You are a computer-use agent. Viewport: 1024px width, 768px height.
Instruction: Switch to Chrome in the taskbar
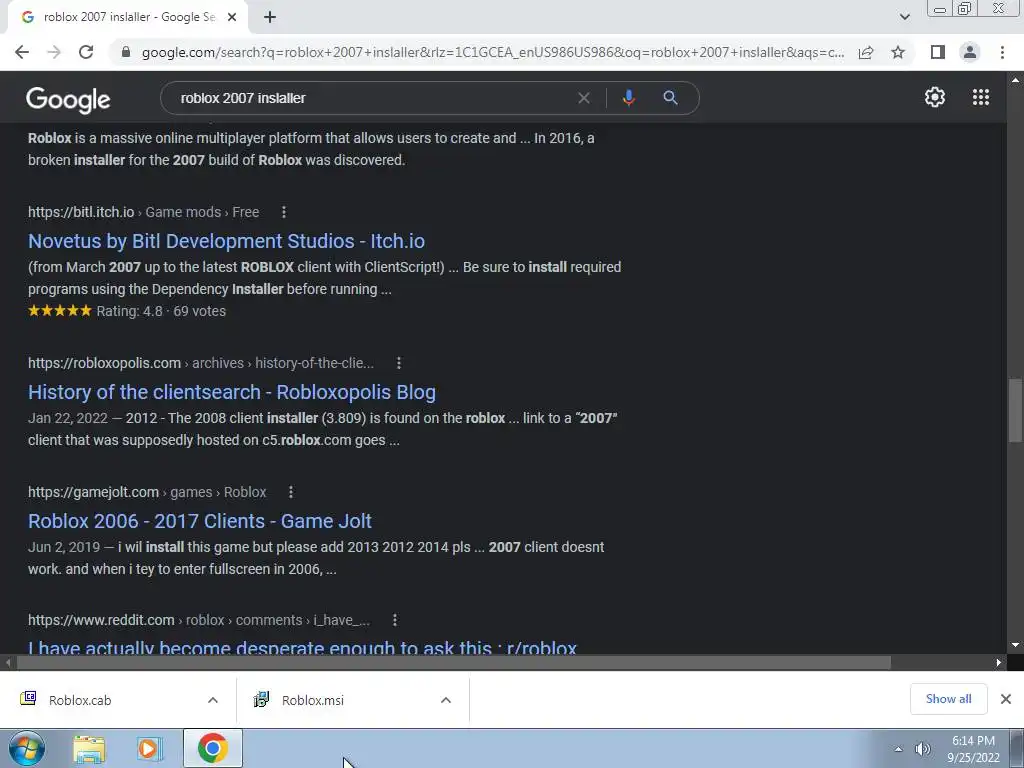point(212,748)
